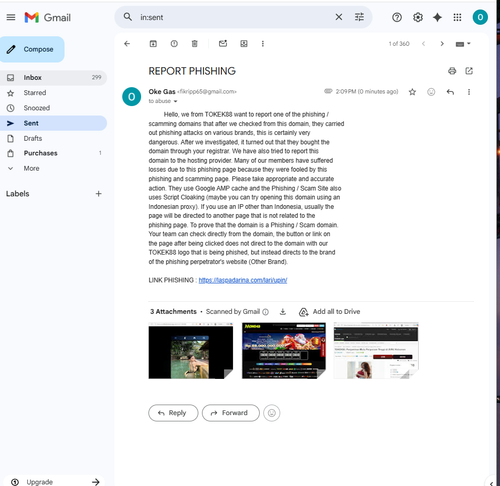
Task: Click the sender avatar O circle
Action: (x=131, y=97)
